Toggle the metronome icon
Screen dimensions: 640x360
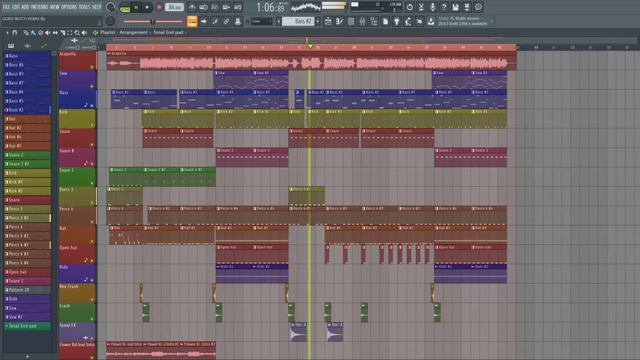(x=191, y=7)
